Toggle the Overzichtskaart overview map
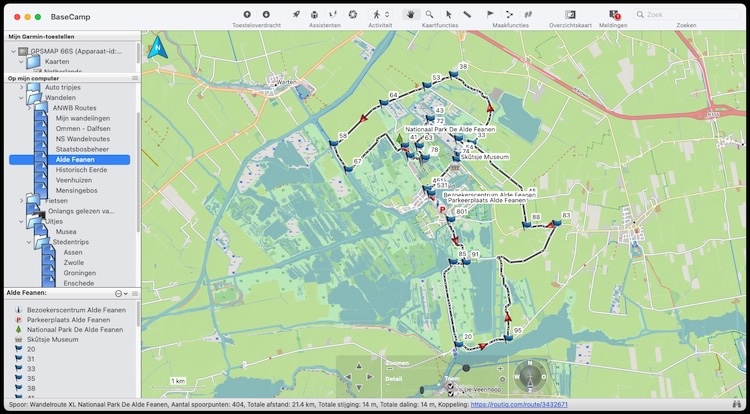Viewport: 750px width, 414px height. tap(570, 15)
